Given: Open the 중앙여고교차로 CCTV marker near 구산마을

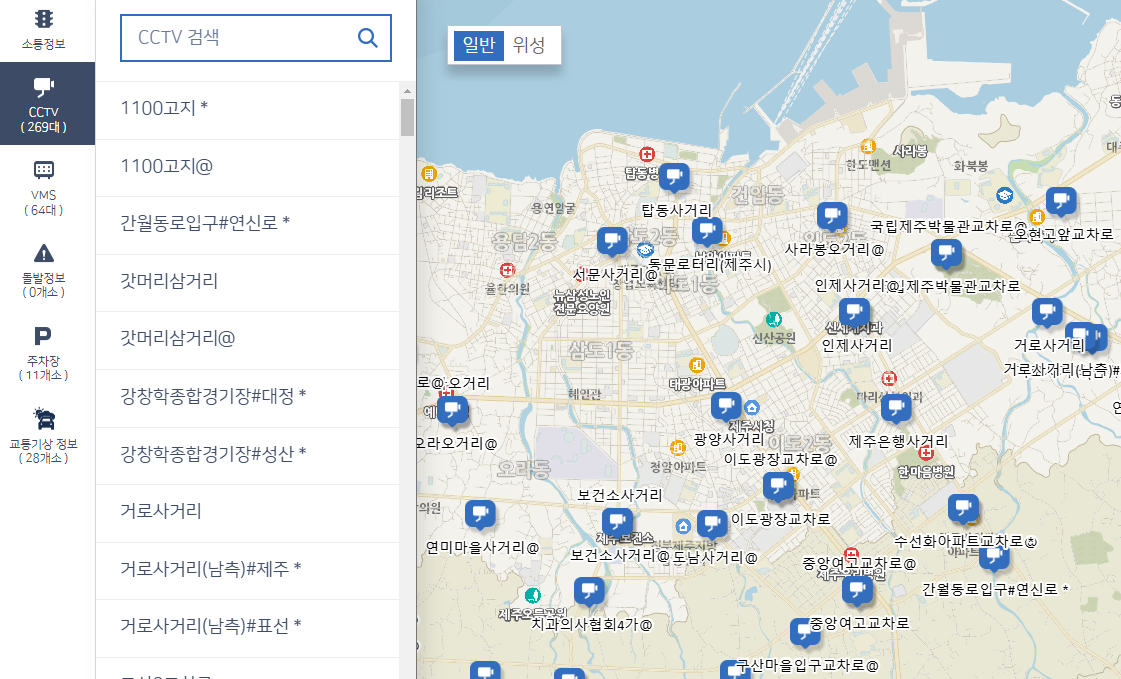Looking at the screenshot, I should (805, 633).
